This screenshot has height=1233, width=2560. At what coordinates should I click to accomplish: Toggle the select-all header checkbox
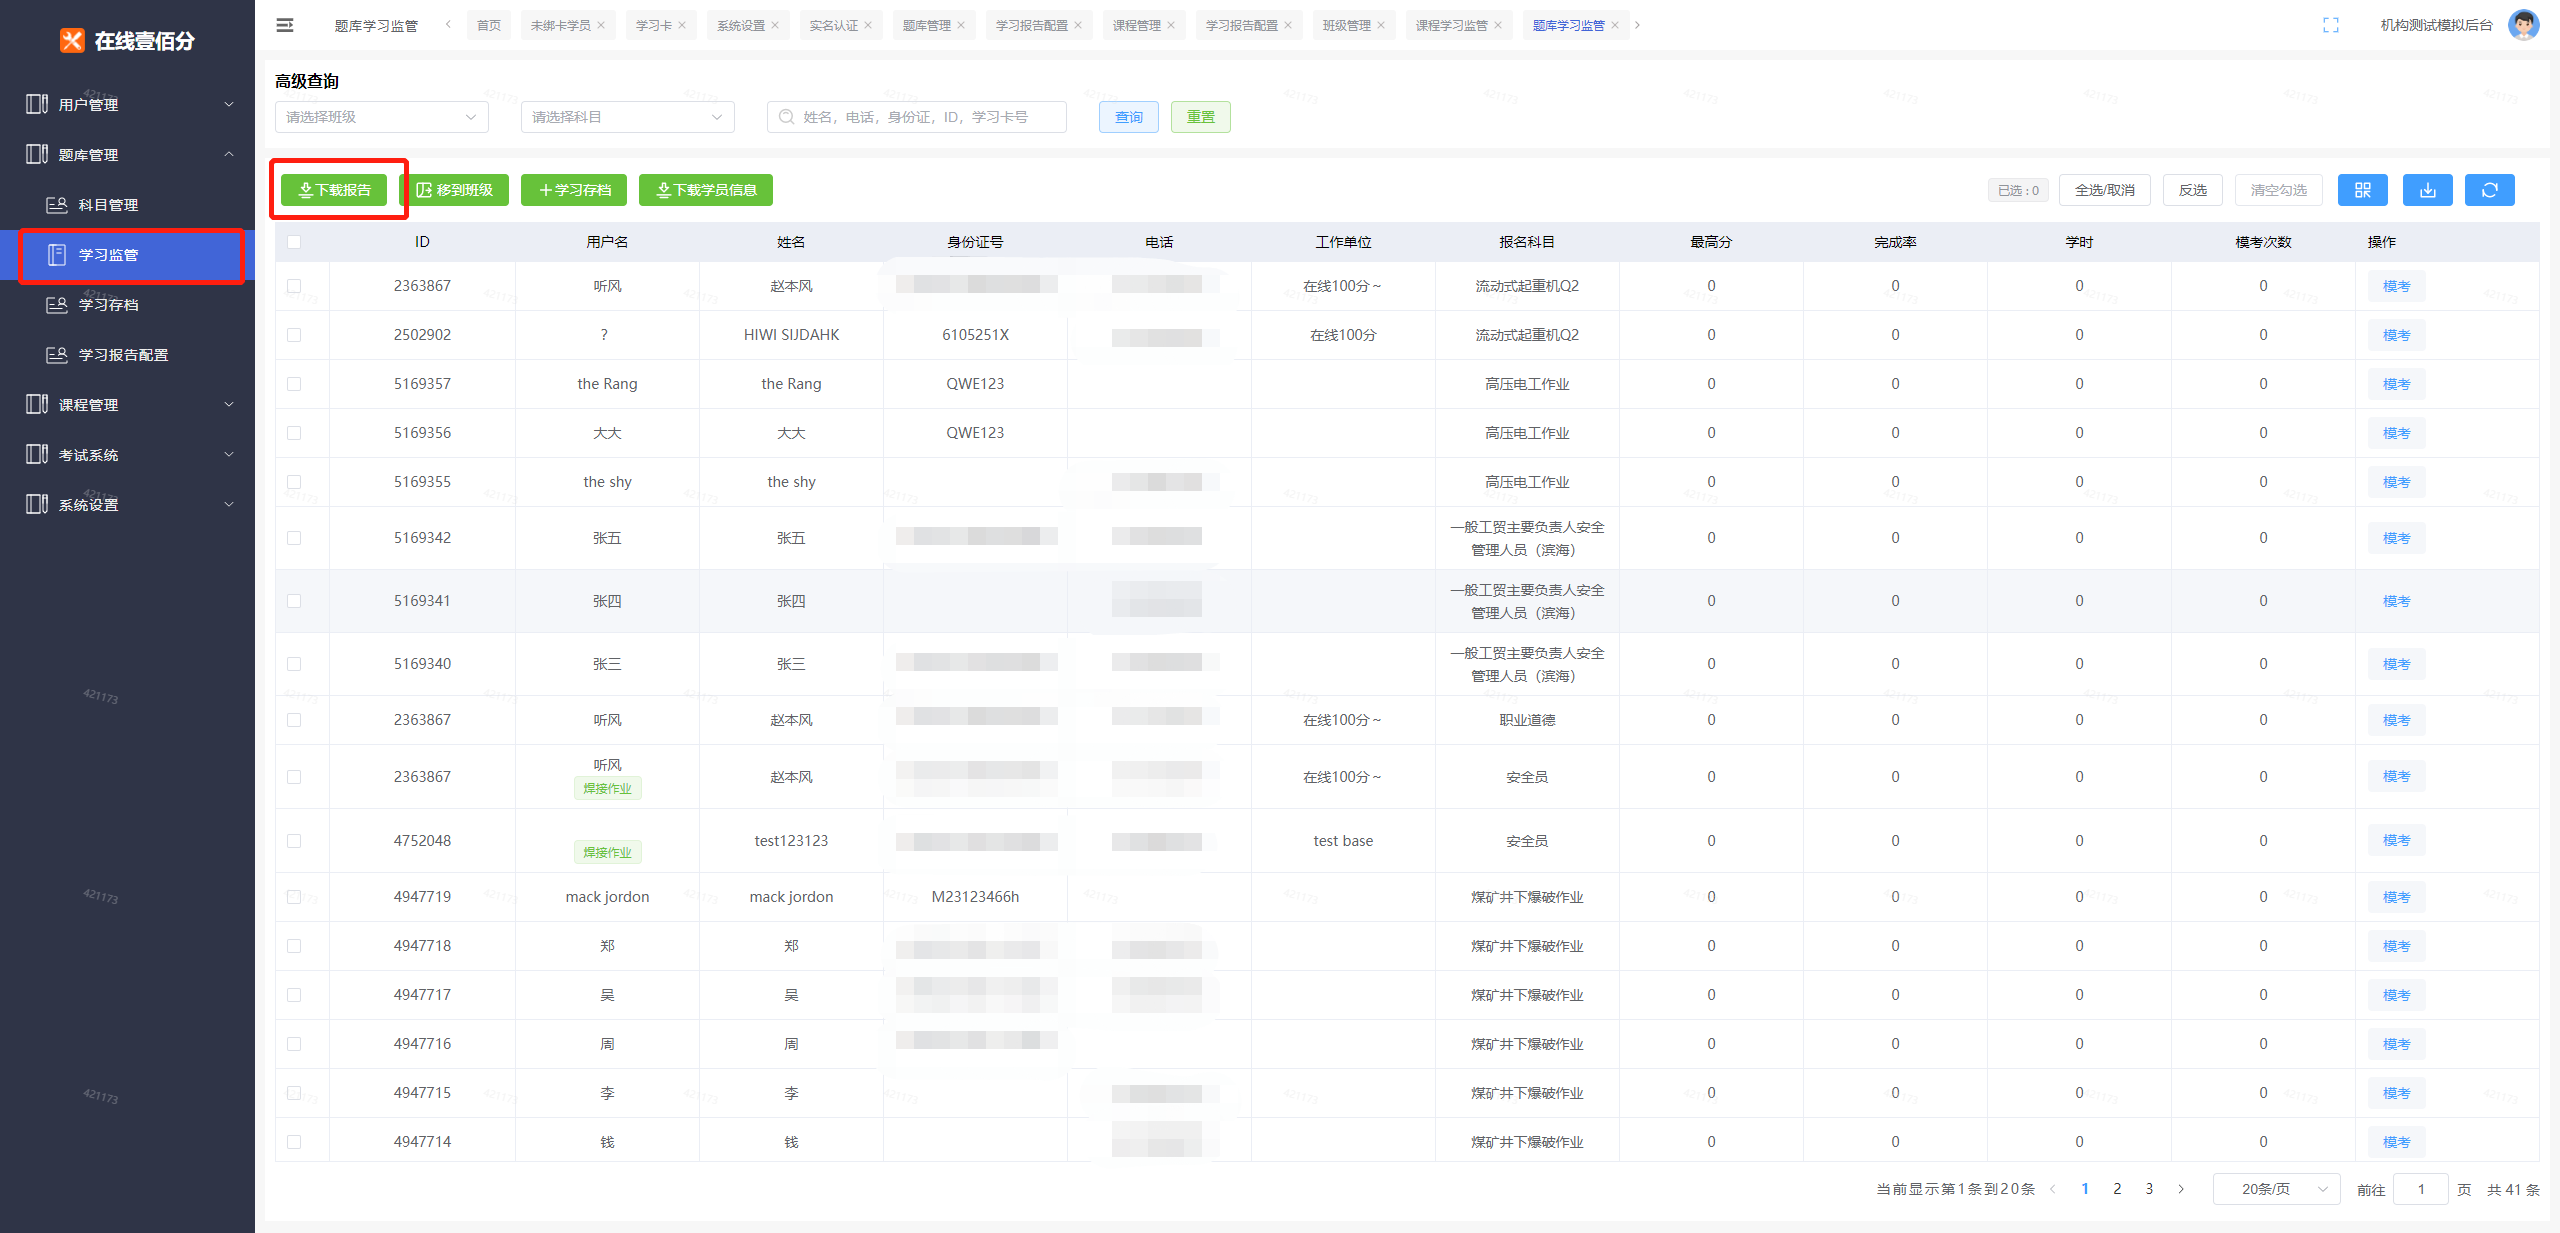pyautogui.click(x=294, y=242)
